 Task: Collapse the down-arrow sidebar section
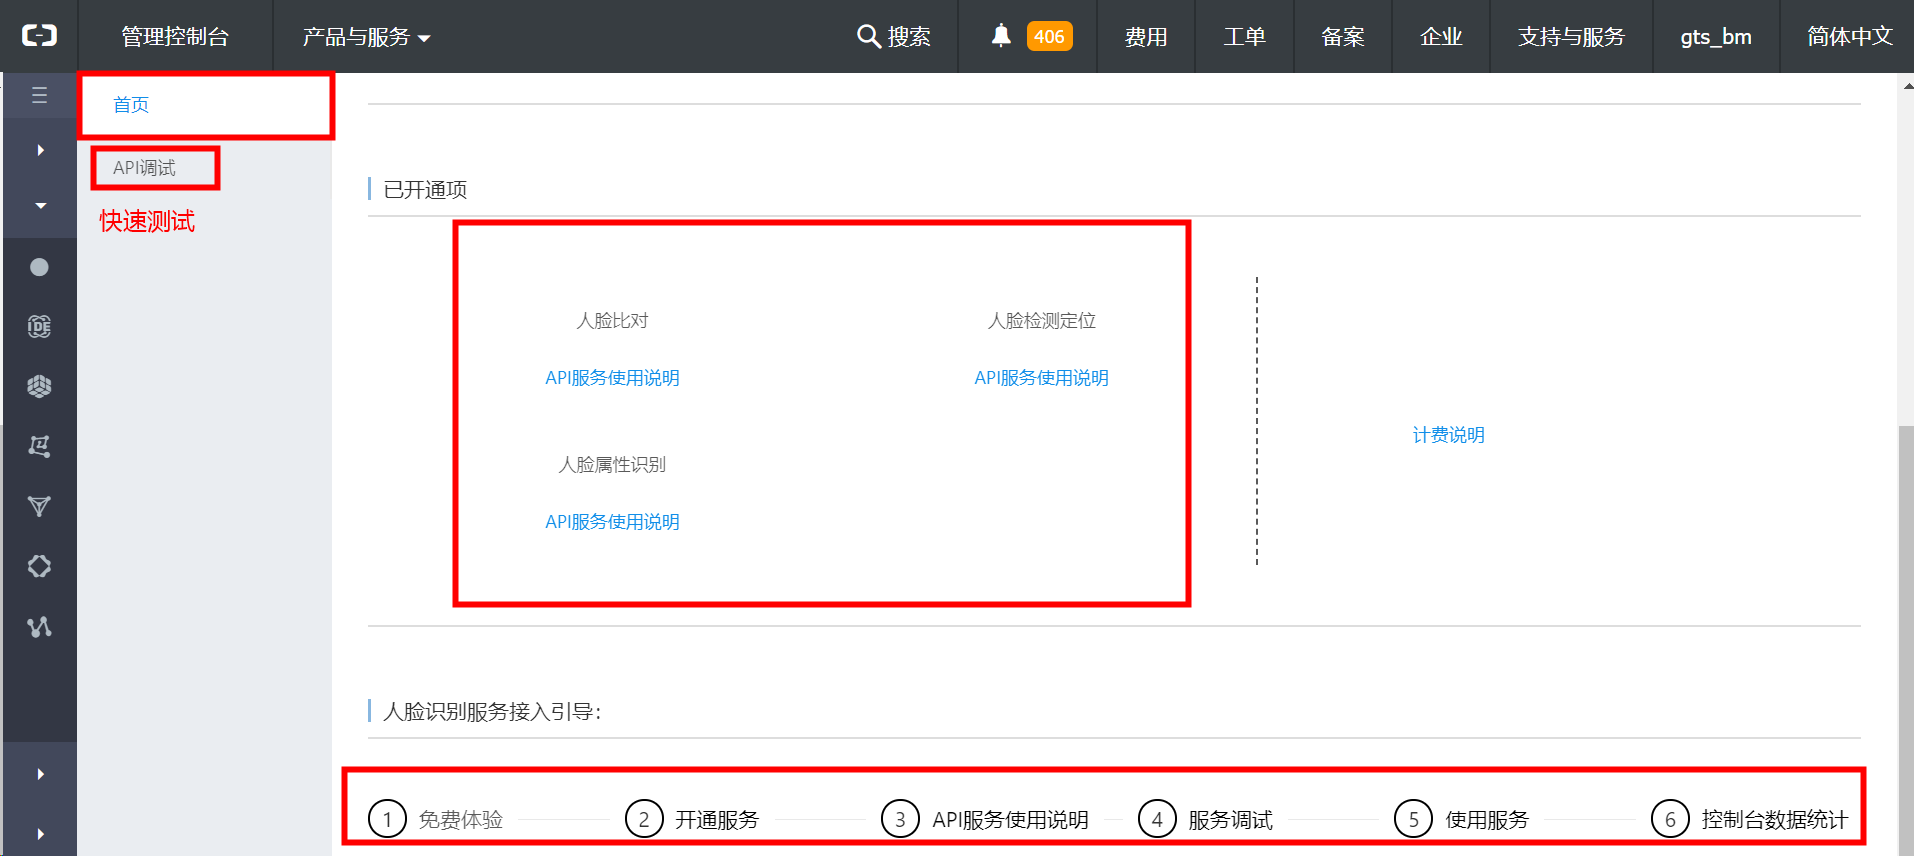point(40,206)
